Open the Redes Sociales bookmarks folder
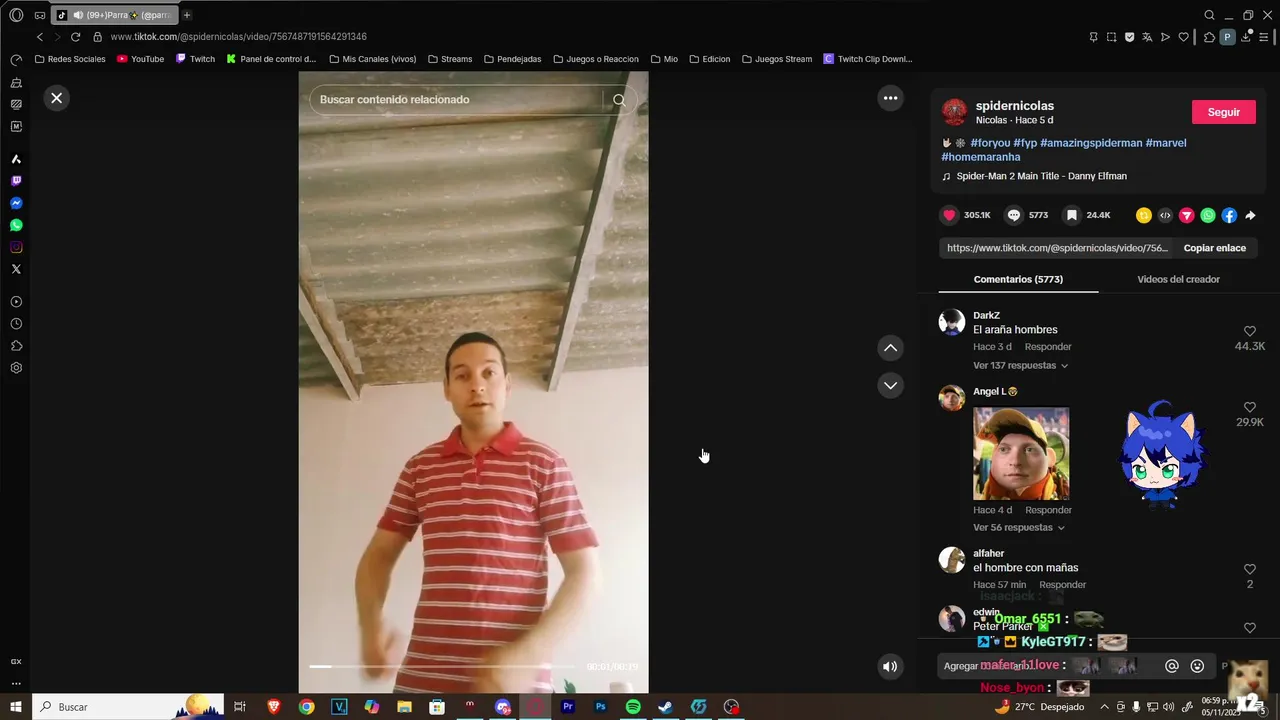Viewport: 1280px width, 720px height. [70, 59]
